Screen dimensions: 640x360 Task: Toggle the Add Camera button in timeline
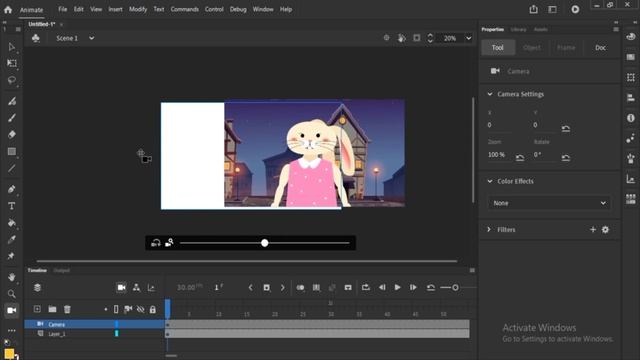[121, 288]
